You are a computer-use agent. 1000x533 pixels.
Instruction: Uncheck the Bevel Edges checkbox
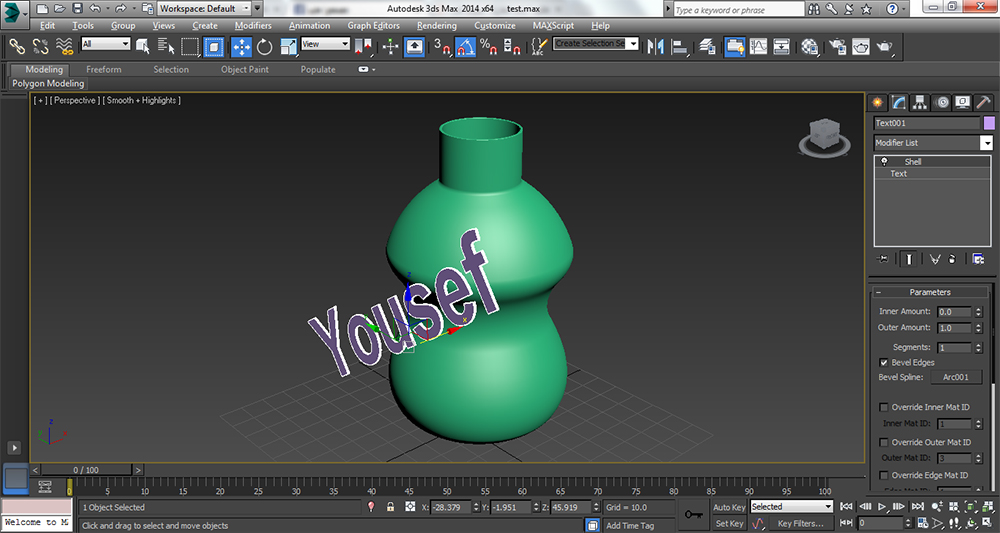(x=883, y=362)
